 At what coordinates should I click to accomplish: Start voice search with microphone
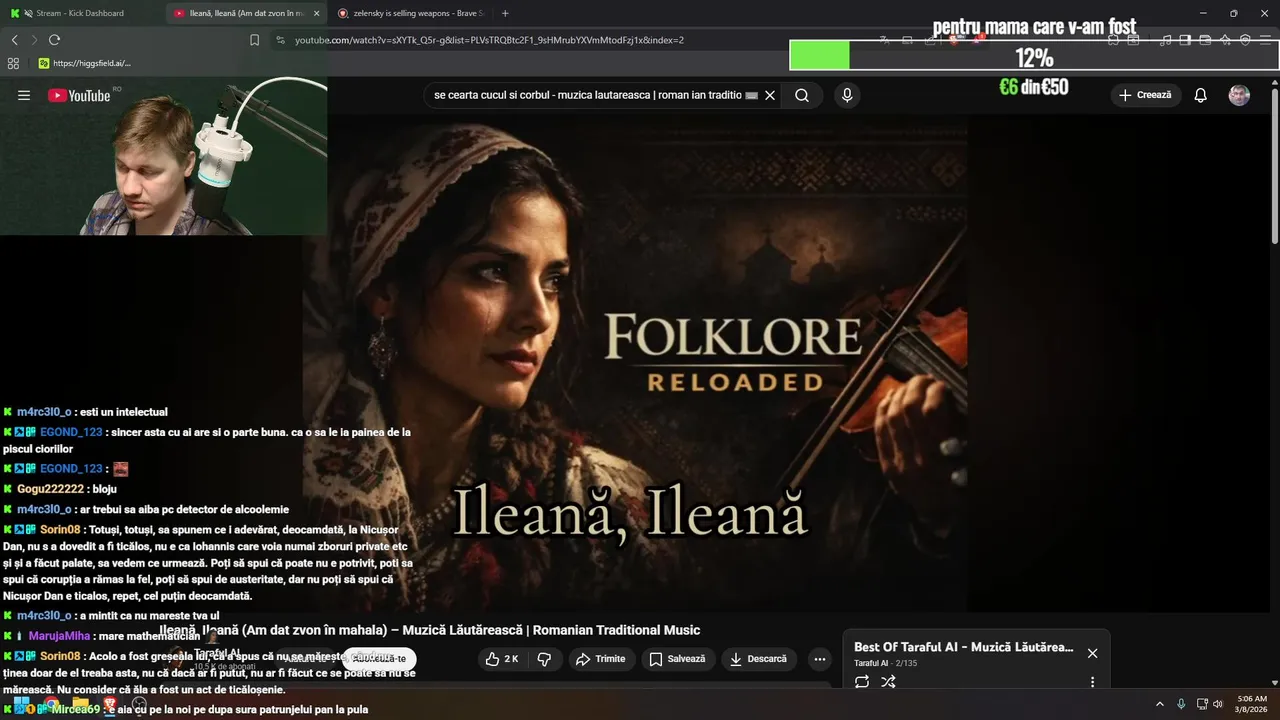(x=847, y=95)
